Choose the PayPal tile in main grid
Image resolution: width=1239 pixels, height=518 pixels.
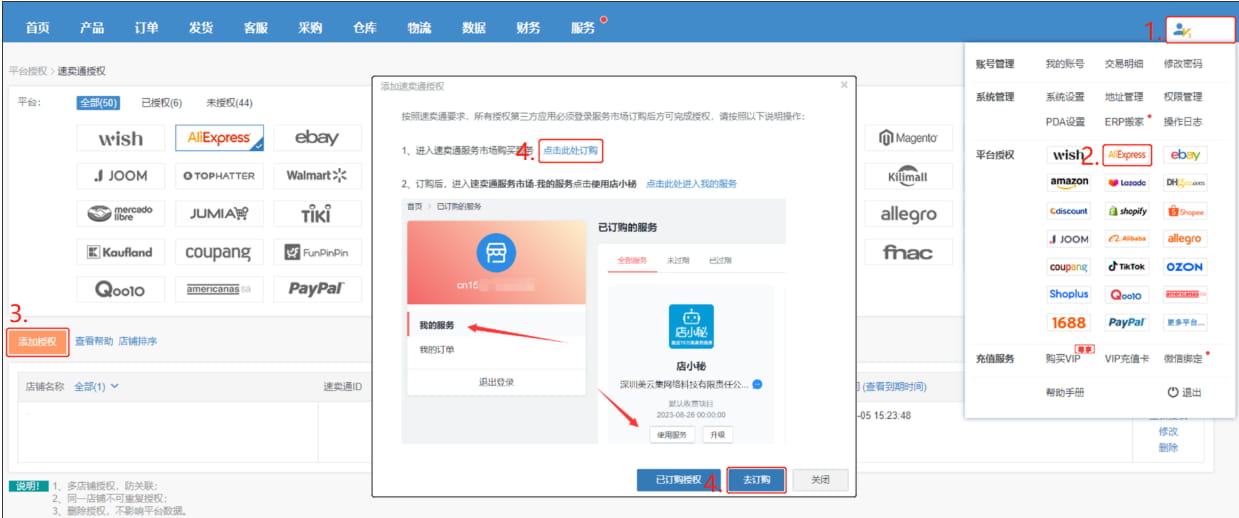coord(317,289)
